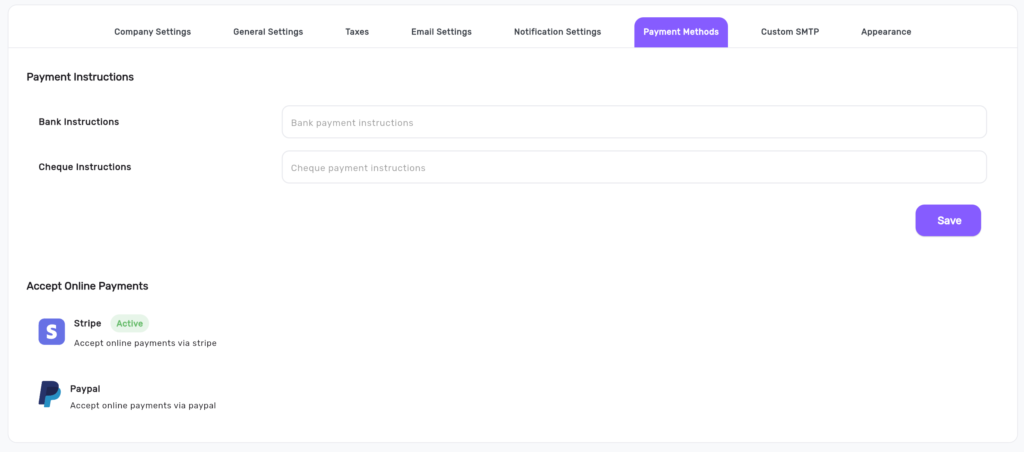The image size is (1024, 452).
Task: Switch to the Appearance tab
Action: pos(886,32)
